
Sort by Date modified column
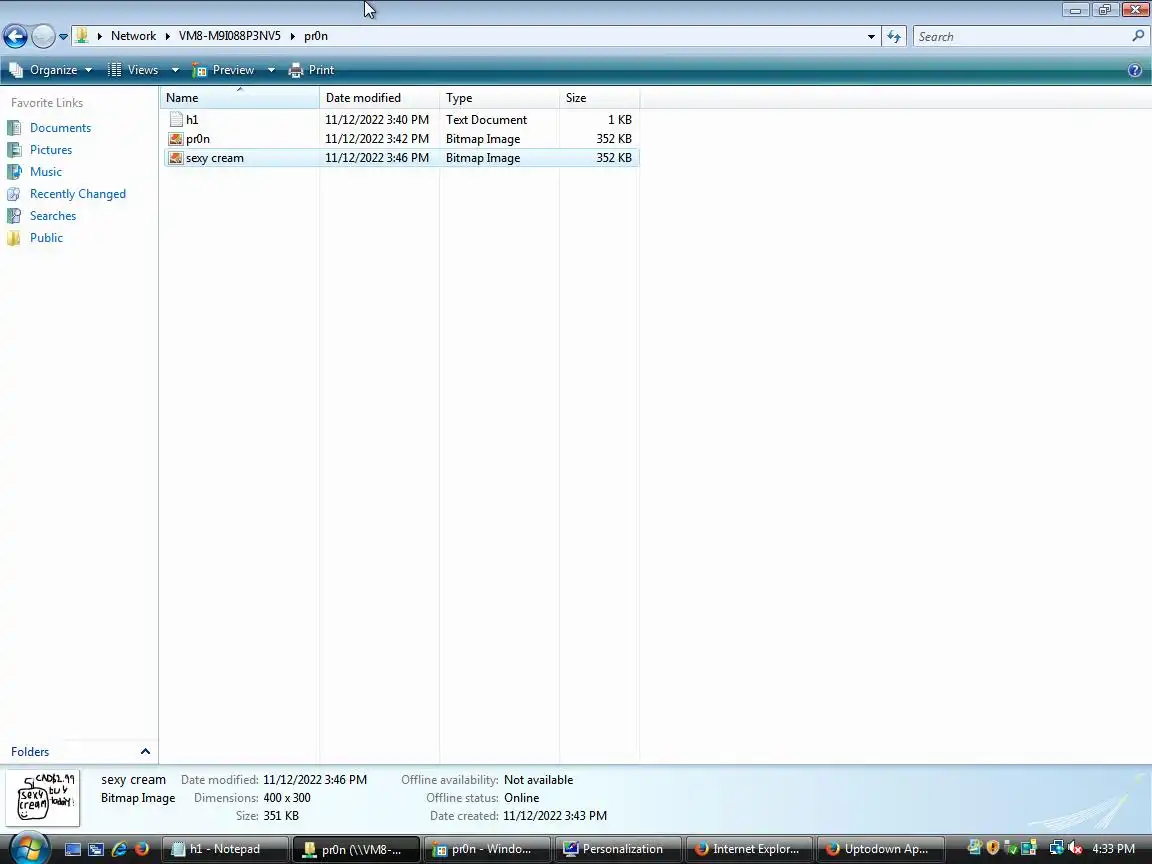click(x=379, y=98)
